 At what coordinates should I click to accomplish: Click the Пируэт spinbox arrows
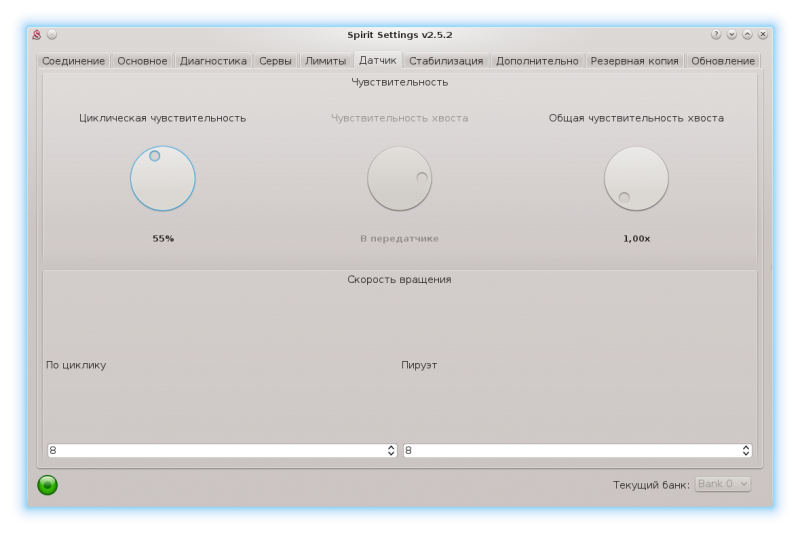tap(746, 451)
